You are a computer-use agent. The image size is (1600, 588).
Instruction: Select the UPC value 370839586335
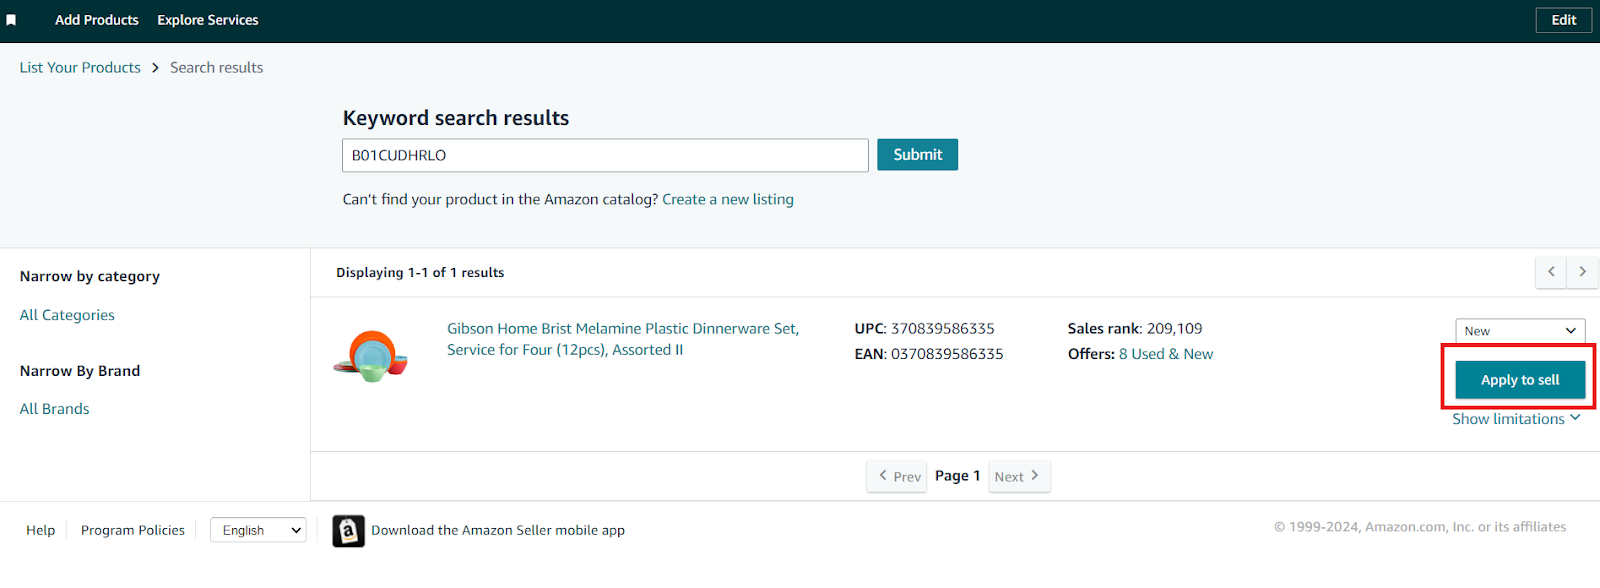coord(943,329)
